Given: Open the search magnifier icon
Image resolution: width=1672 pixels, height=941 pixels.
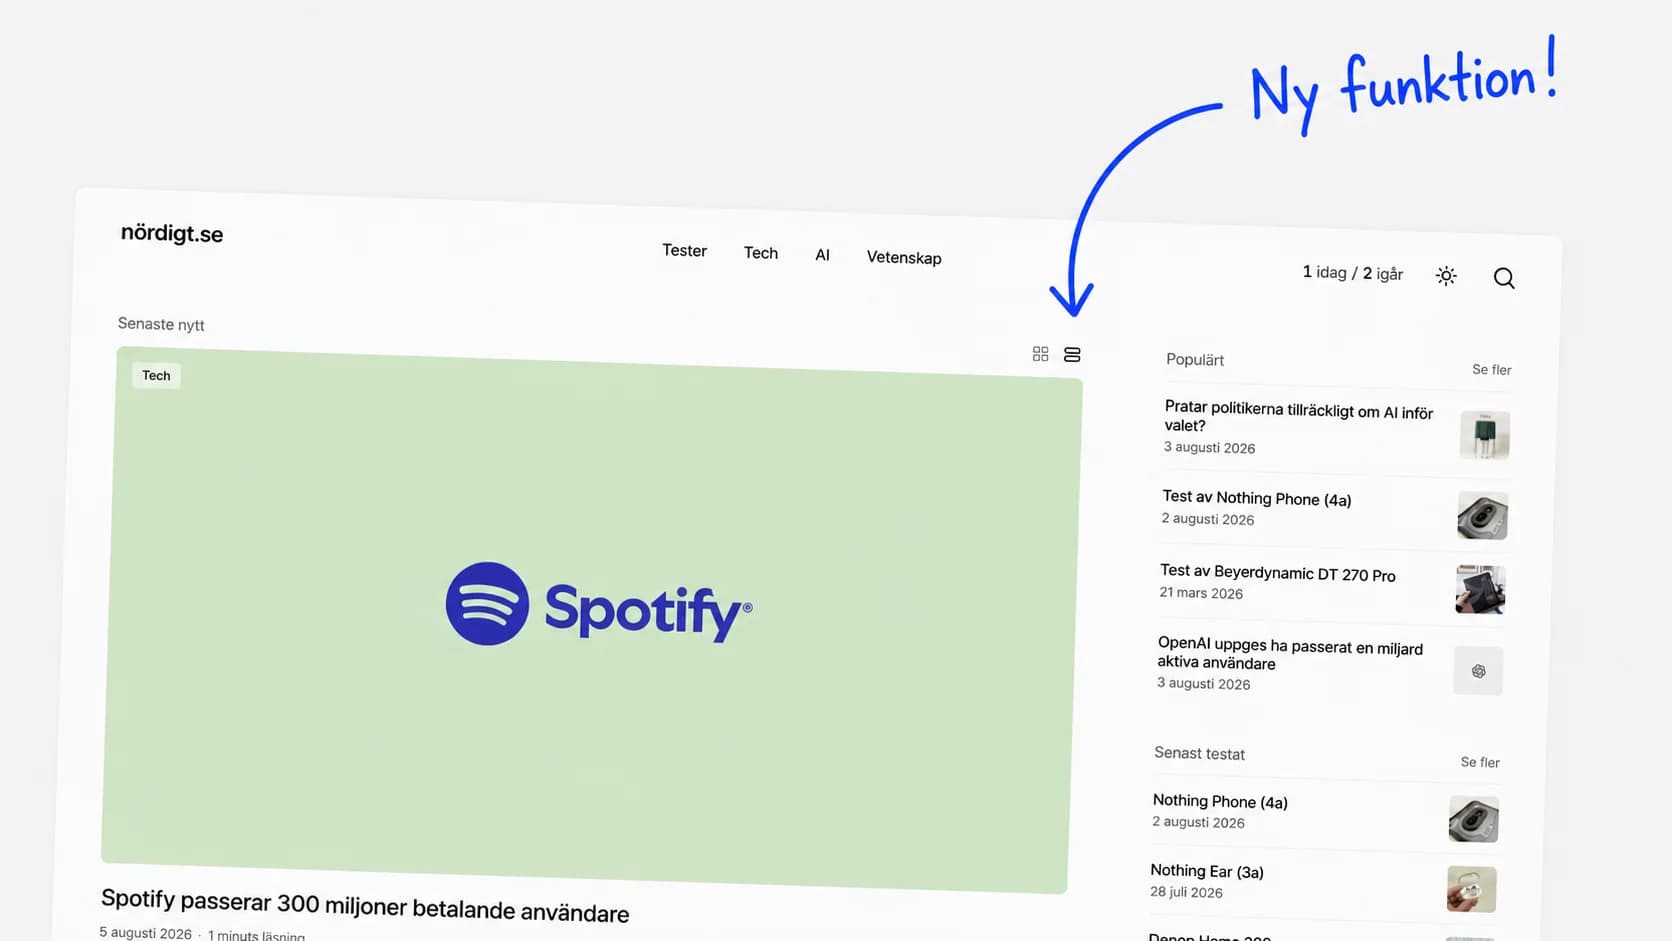Looking at the screenshot, I should (x=1504, y=278).
